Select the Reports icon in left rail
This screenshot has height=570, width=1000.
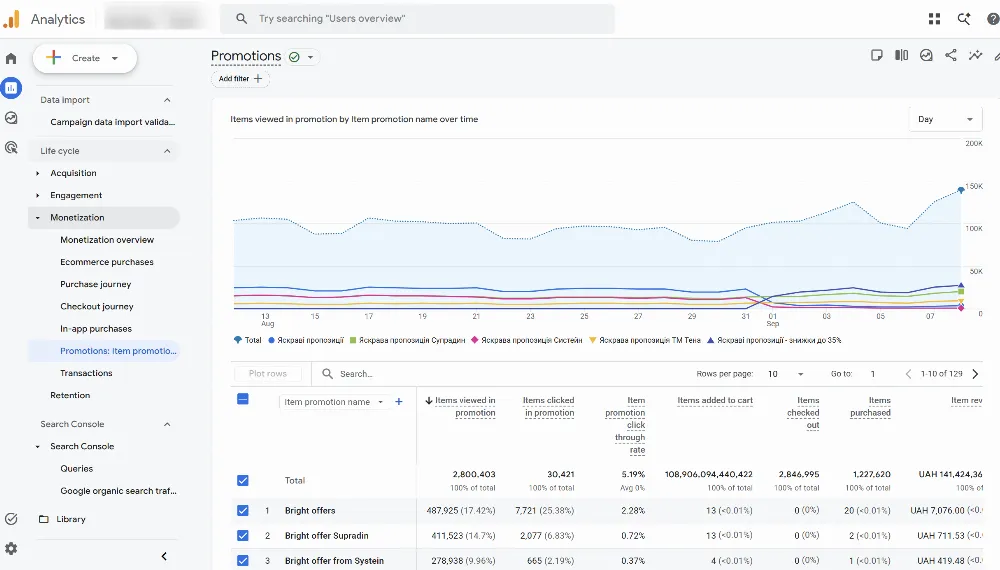(11, 88)
